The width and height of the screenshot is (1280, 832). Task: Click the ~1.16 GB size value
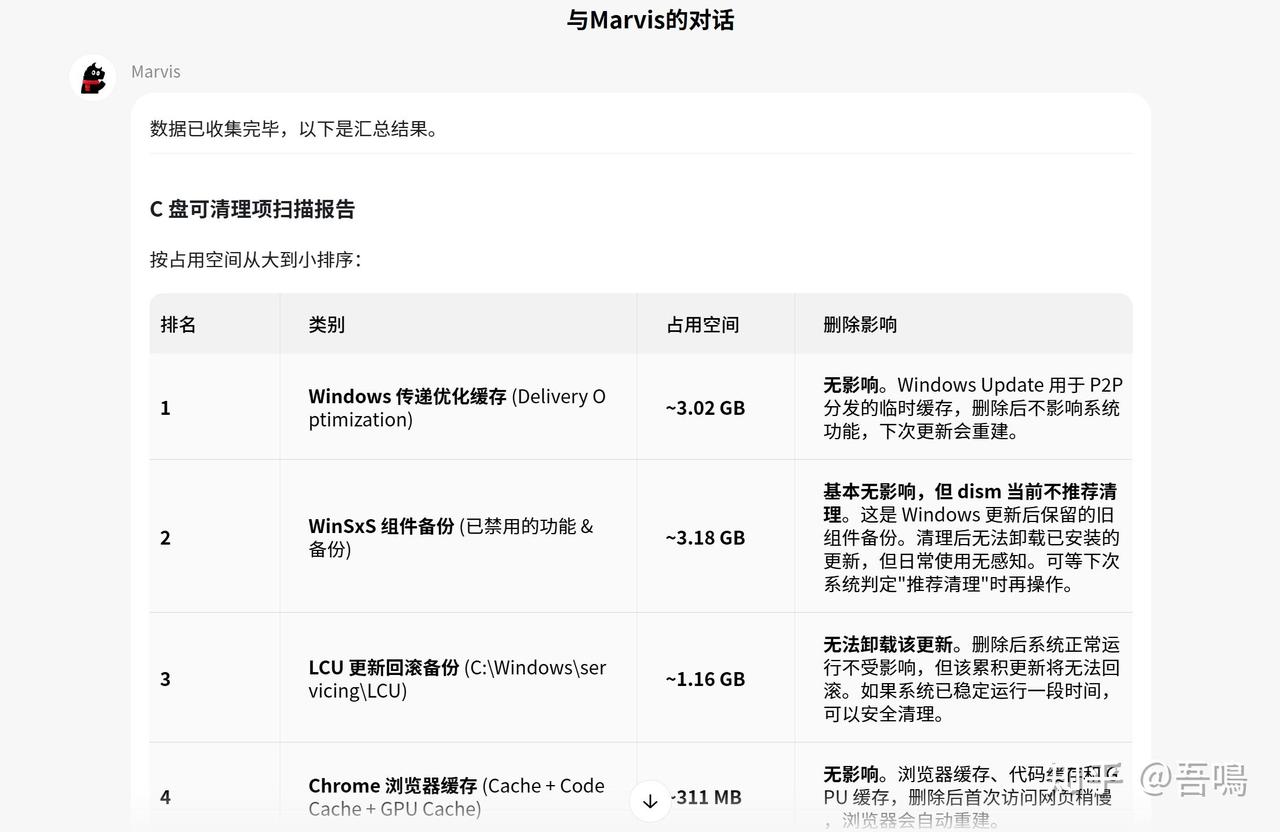[705, 679]
